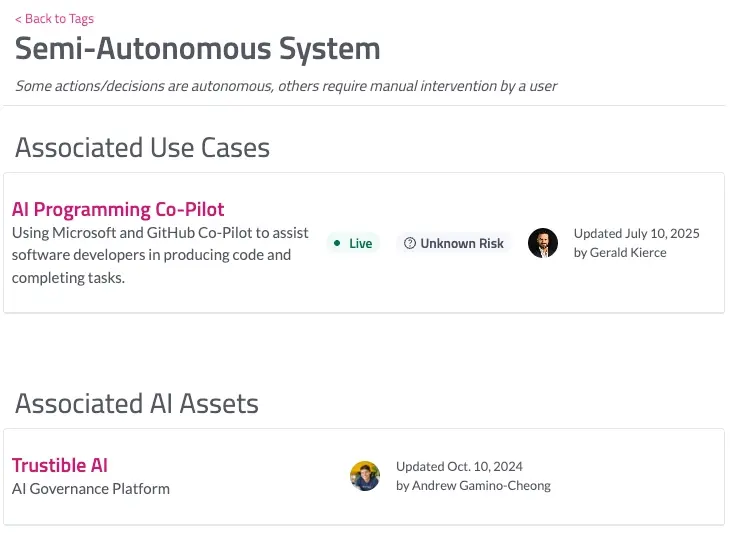Click 'Updated July 10, 2025' text
This screenshot has height=534, width=730.
click(x=636, y=233)
